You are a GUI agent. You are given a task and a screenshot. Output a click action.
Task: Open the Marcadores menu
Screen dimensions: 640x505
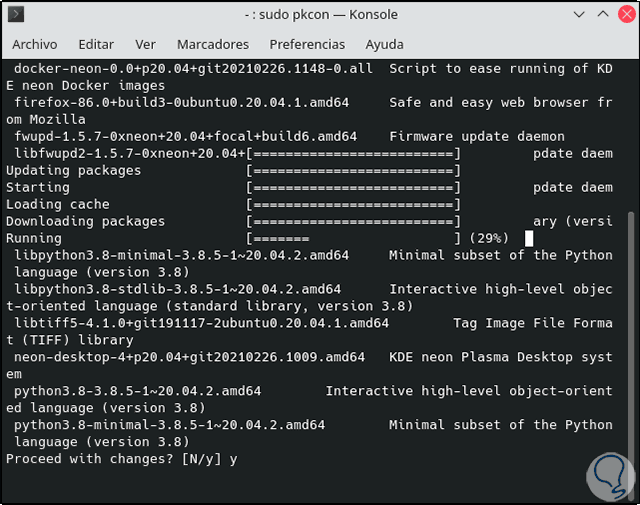click(x=213, y=45)
